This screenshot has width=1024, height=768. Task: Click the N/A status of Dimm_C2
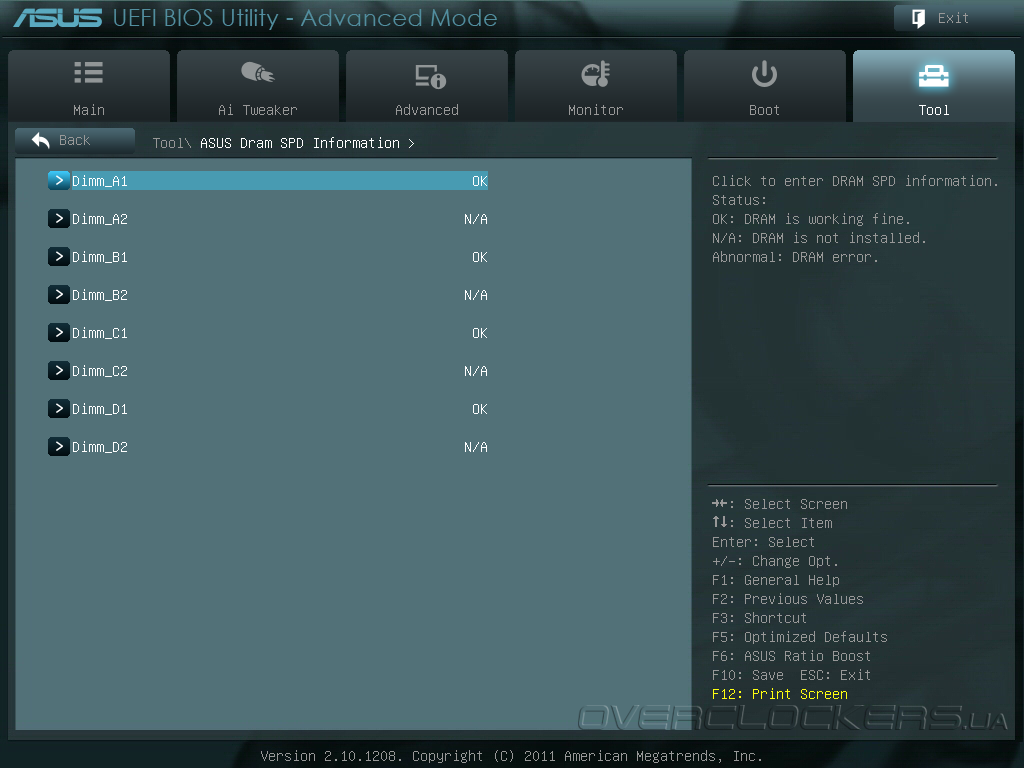coord(476,372)
